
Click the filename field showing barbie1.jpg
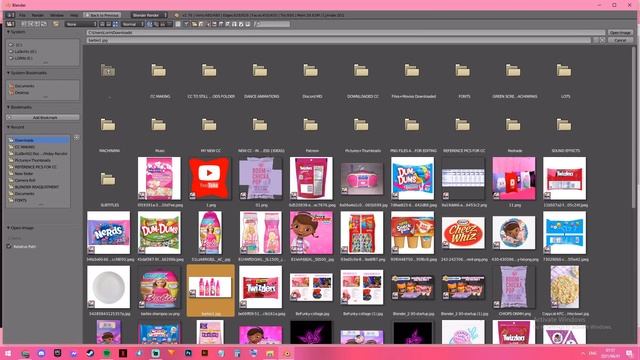pyautogui.click(x=338, y=40)
